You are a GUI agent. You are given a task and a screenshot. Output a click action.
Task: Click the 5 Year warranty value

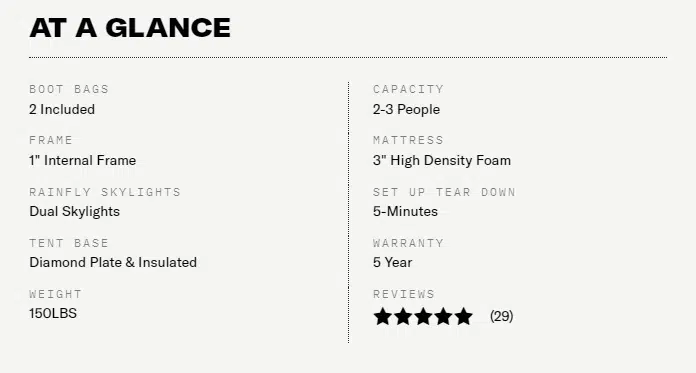tap(392, 262)
